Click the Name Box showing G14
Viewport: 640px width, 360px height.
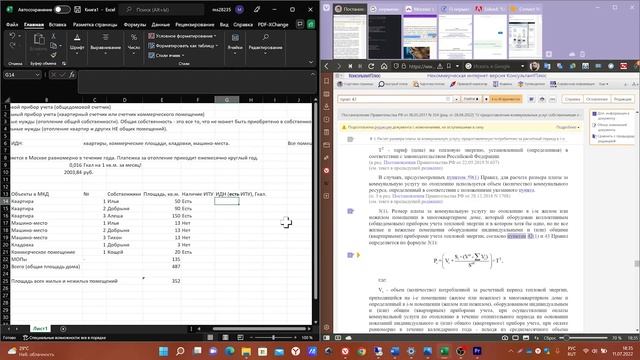point(22,75)
